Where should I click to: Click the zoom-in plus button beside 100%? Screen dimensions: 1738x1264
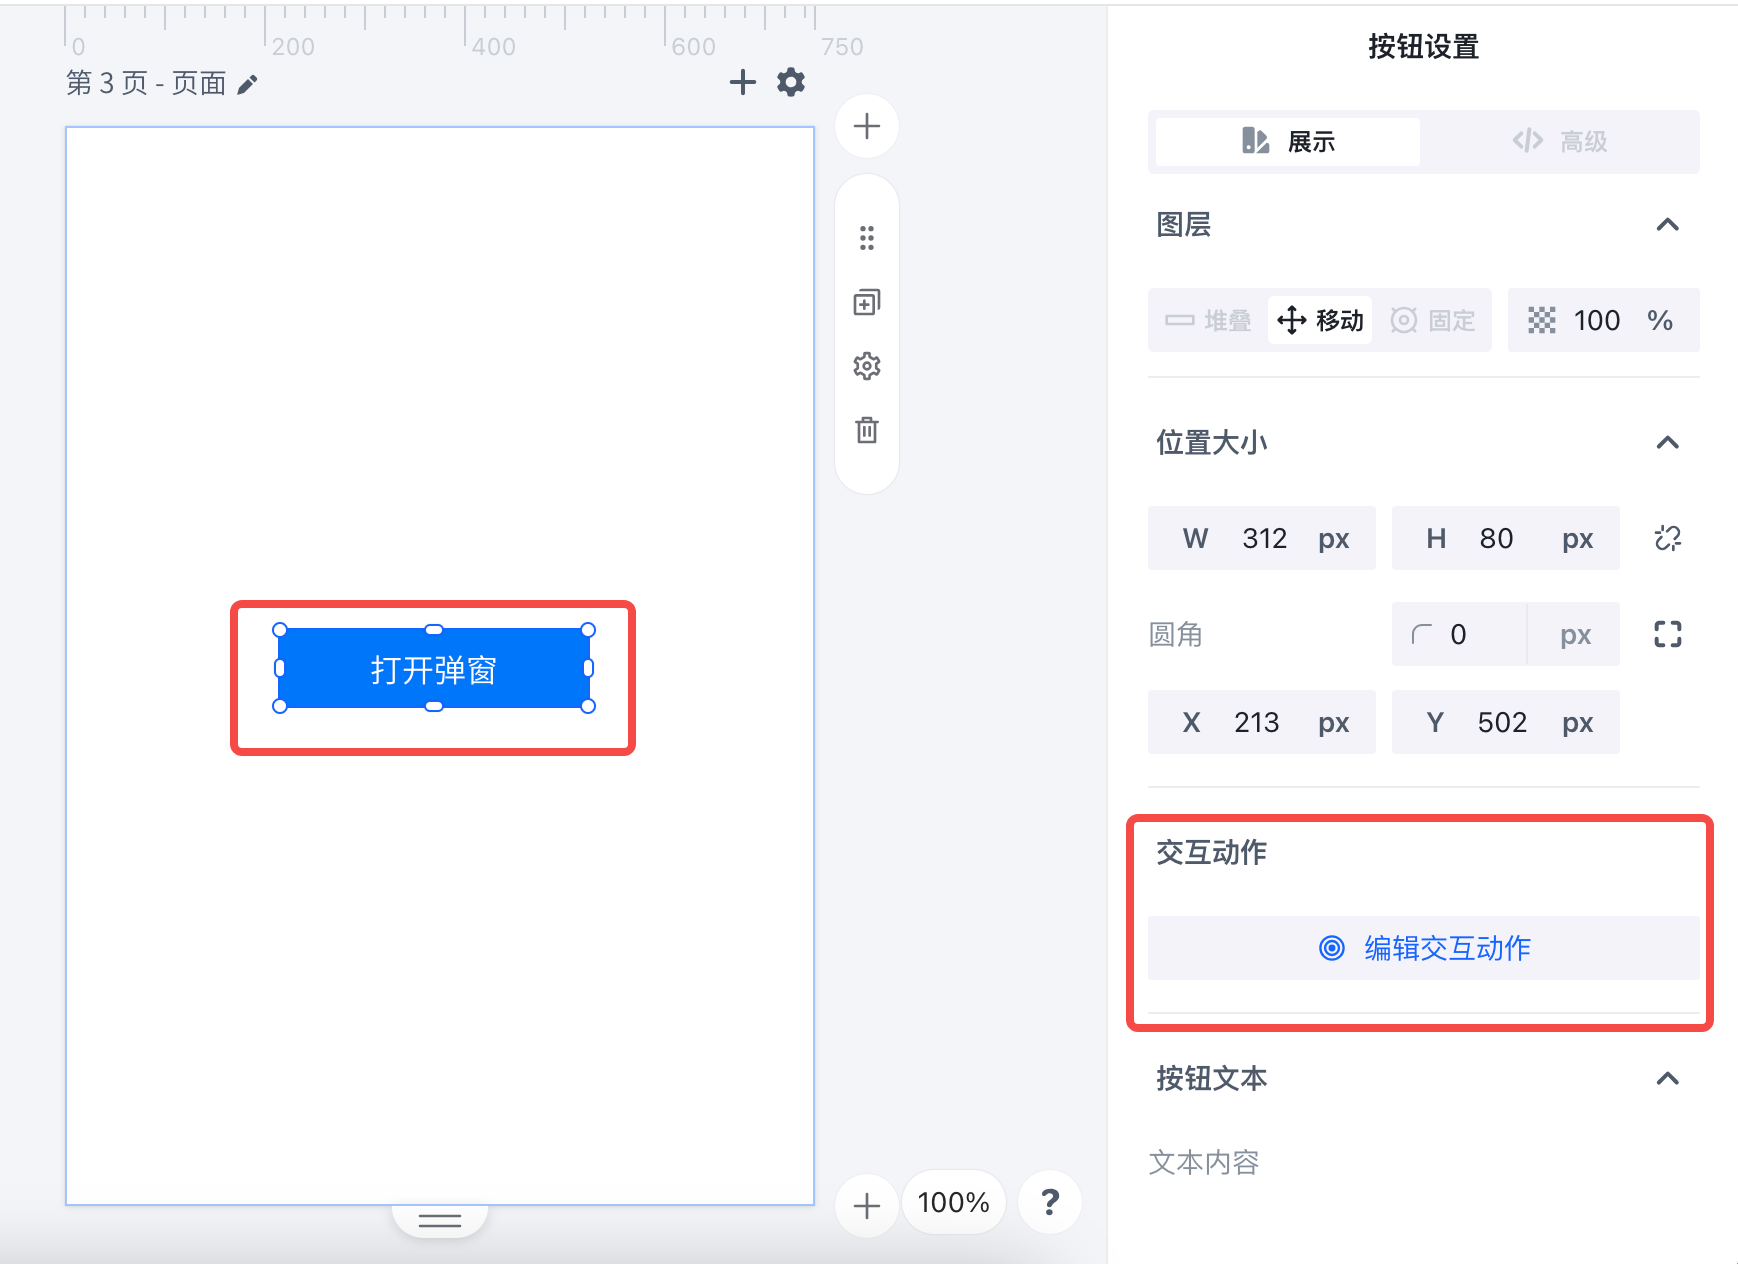(867, 1205)
